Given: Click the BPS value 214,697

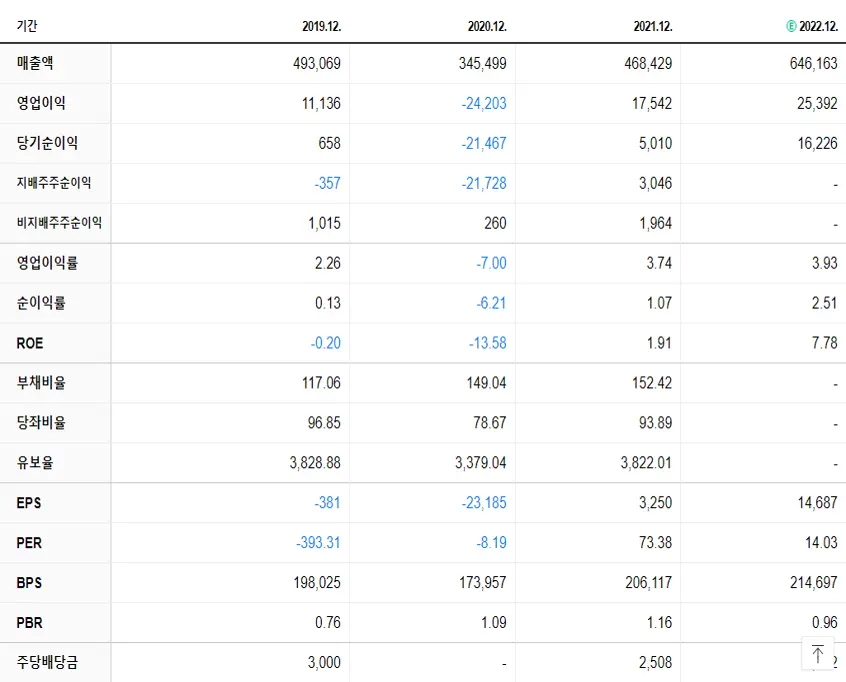Looking at the screenshot, I should (x=814, y=583).
